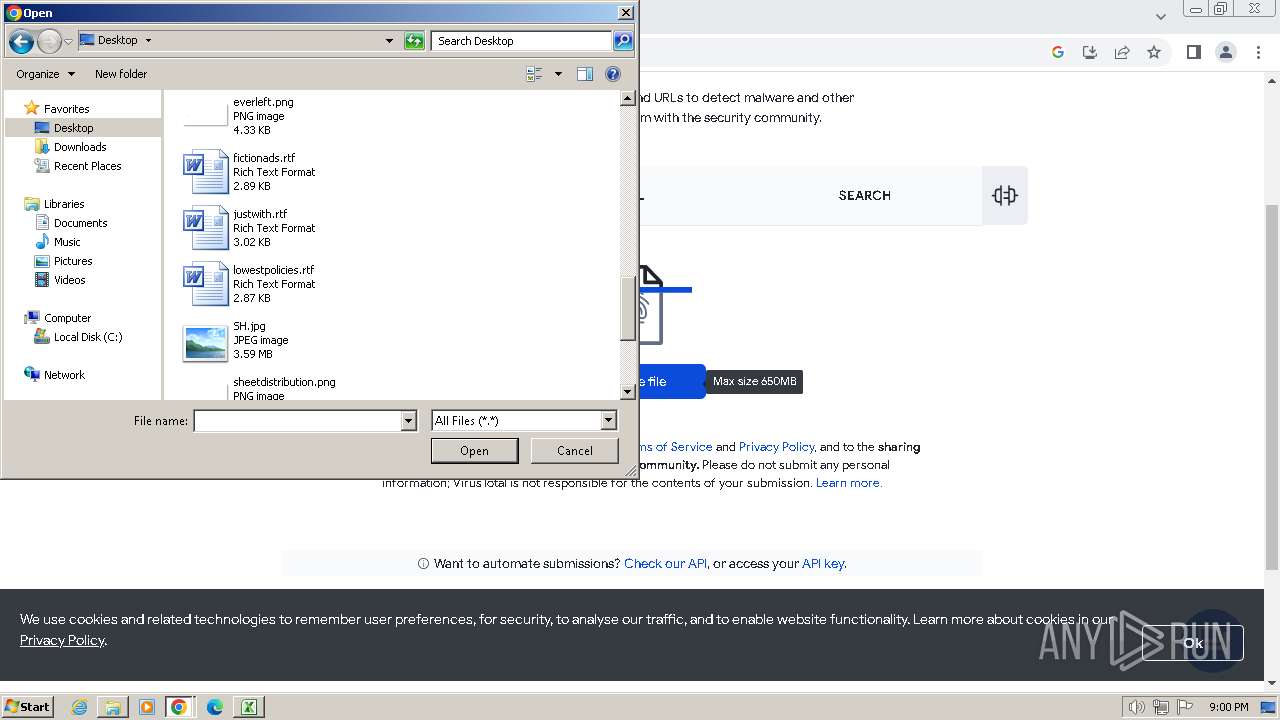Viewport: 1280px width, 720px height.
Task: Select Recent Places in navigation pane
Action: 88,166
